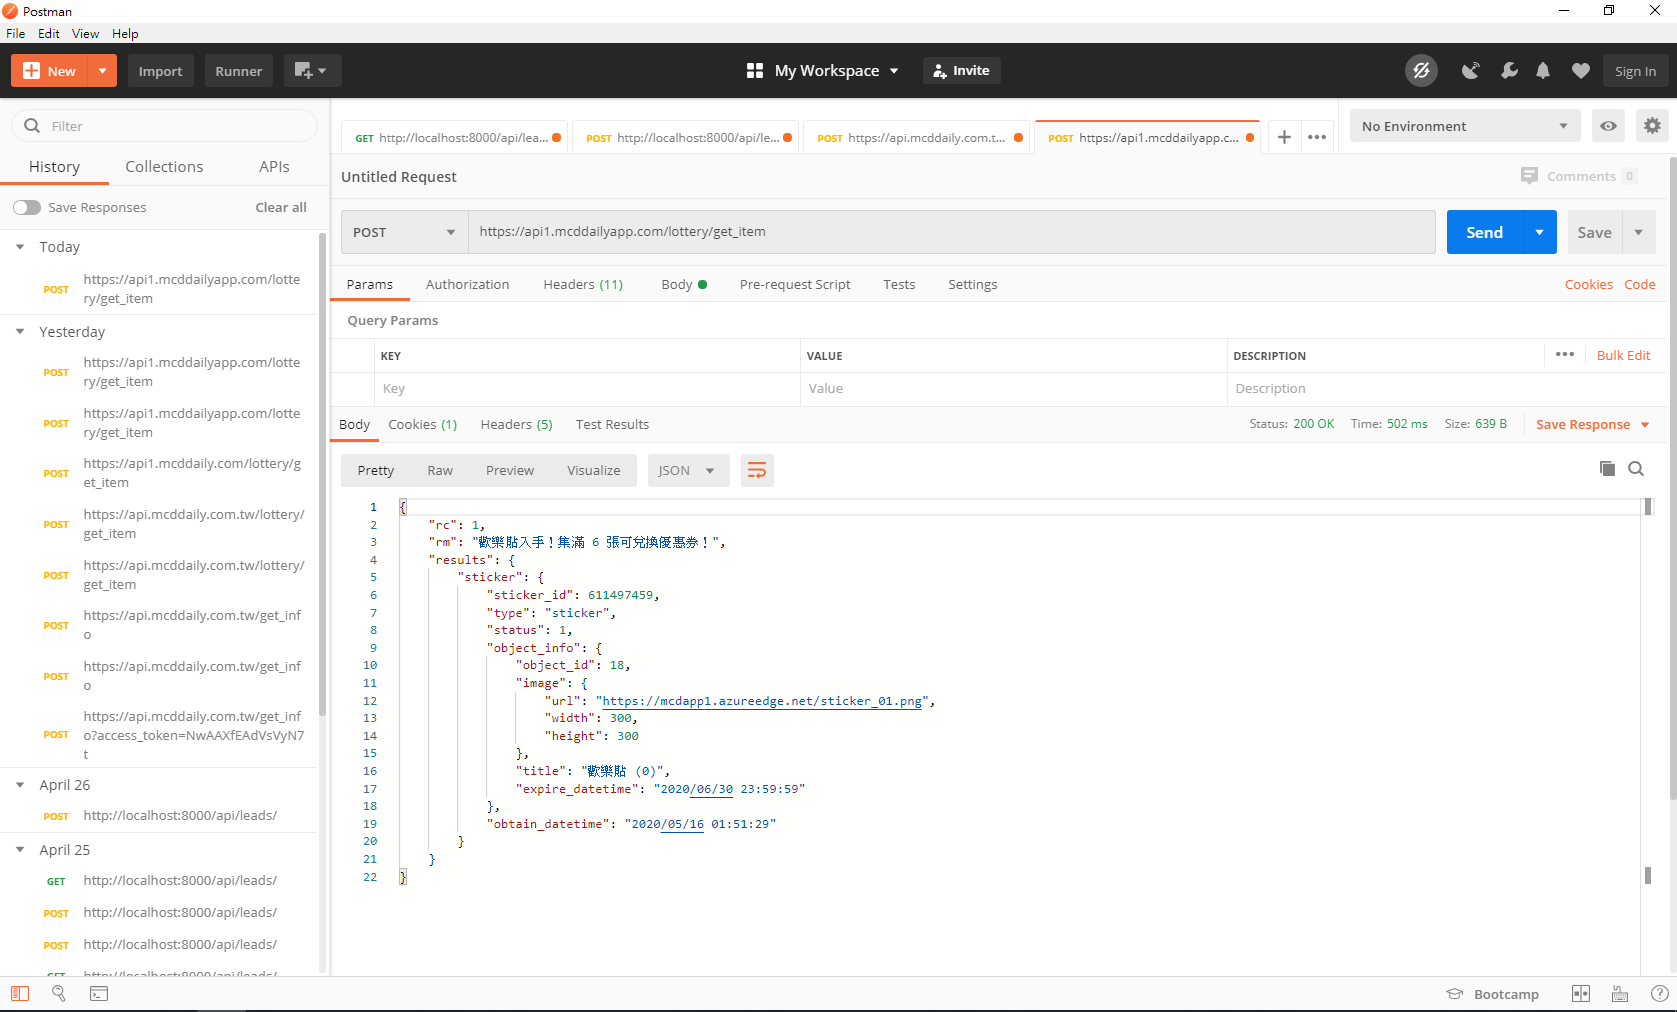Open the New button dropdown arrow

coord(102,71)
